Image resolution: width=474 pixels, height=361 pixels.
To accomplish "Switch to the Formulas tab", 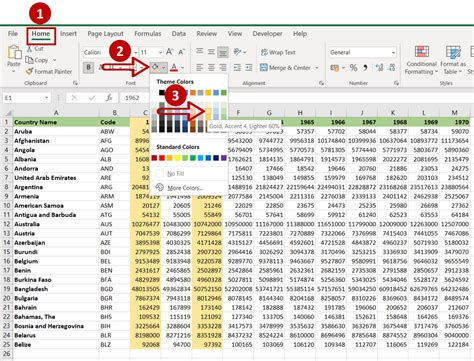I will pos(148,34).
